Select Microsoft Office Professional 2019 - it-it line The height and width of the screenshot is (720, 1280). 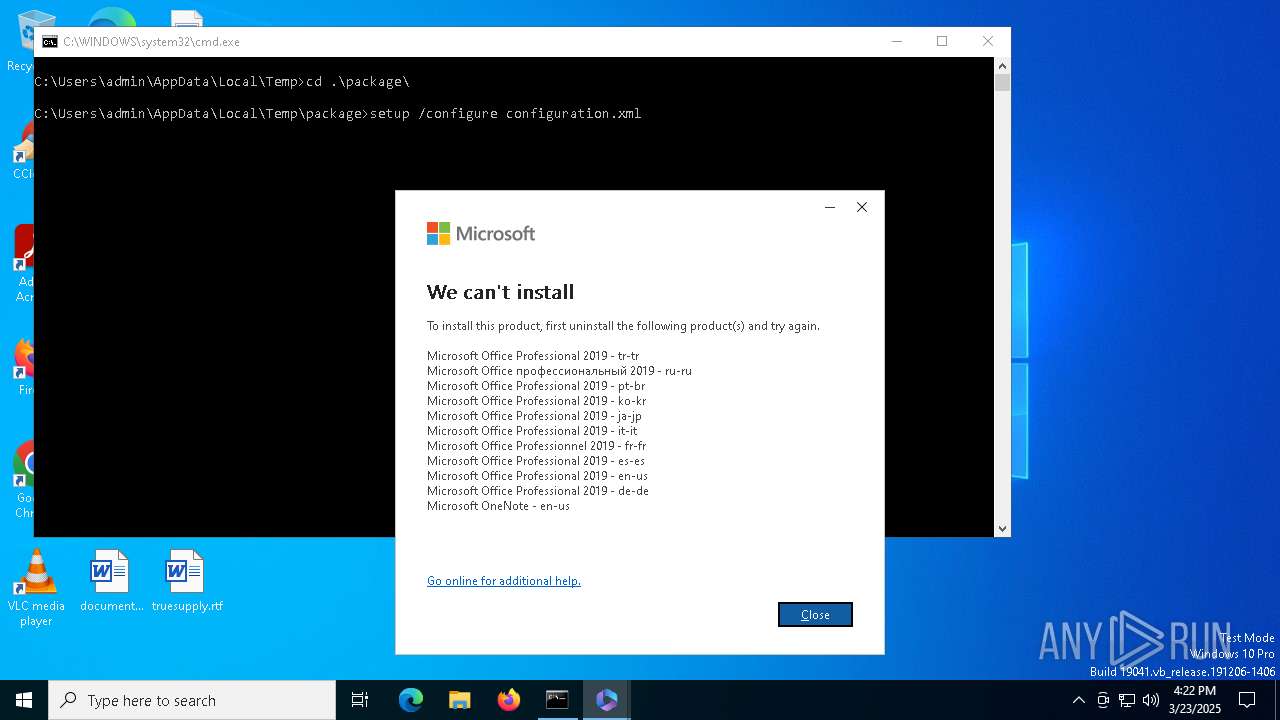click(532, 431)
